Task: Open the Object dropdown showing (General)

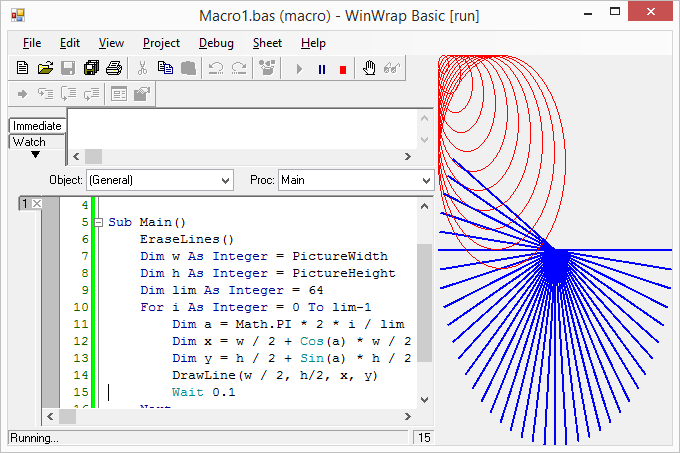Action: 224,181
